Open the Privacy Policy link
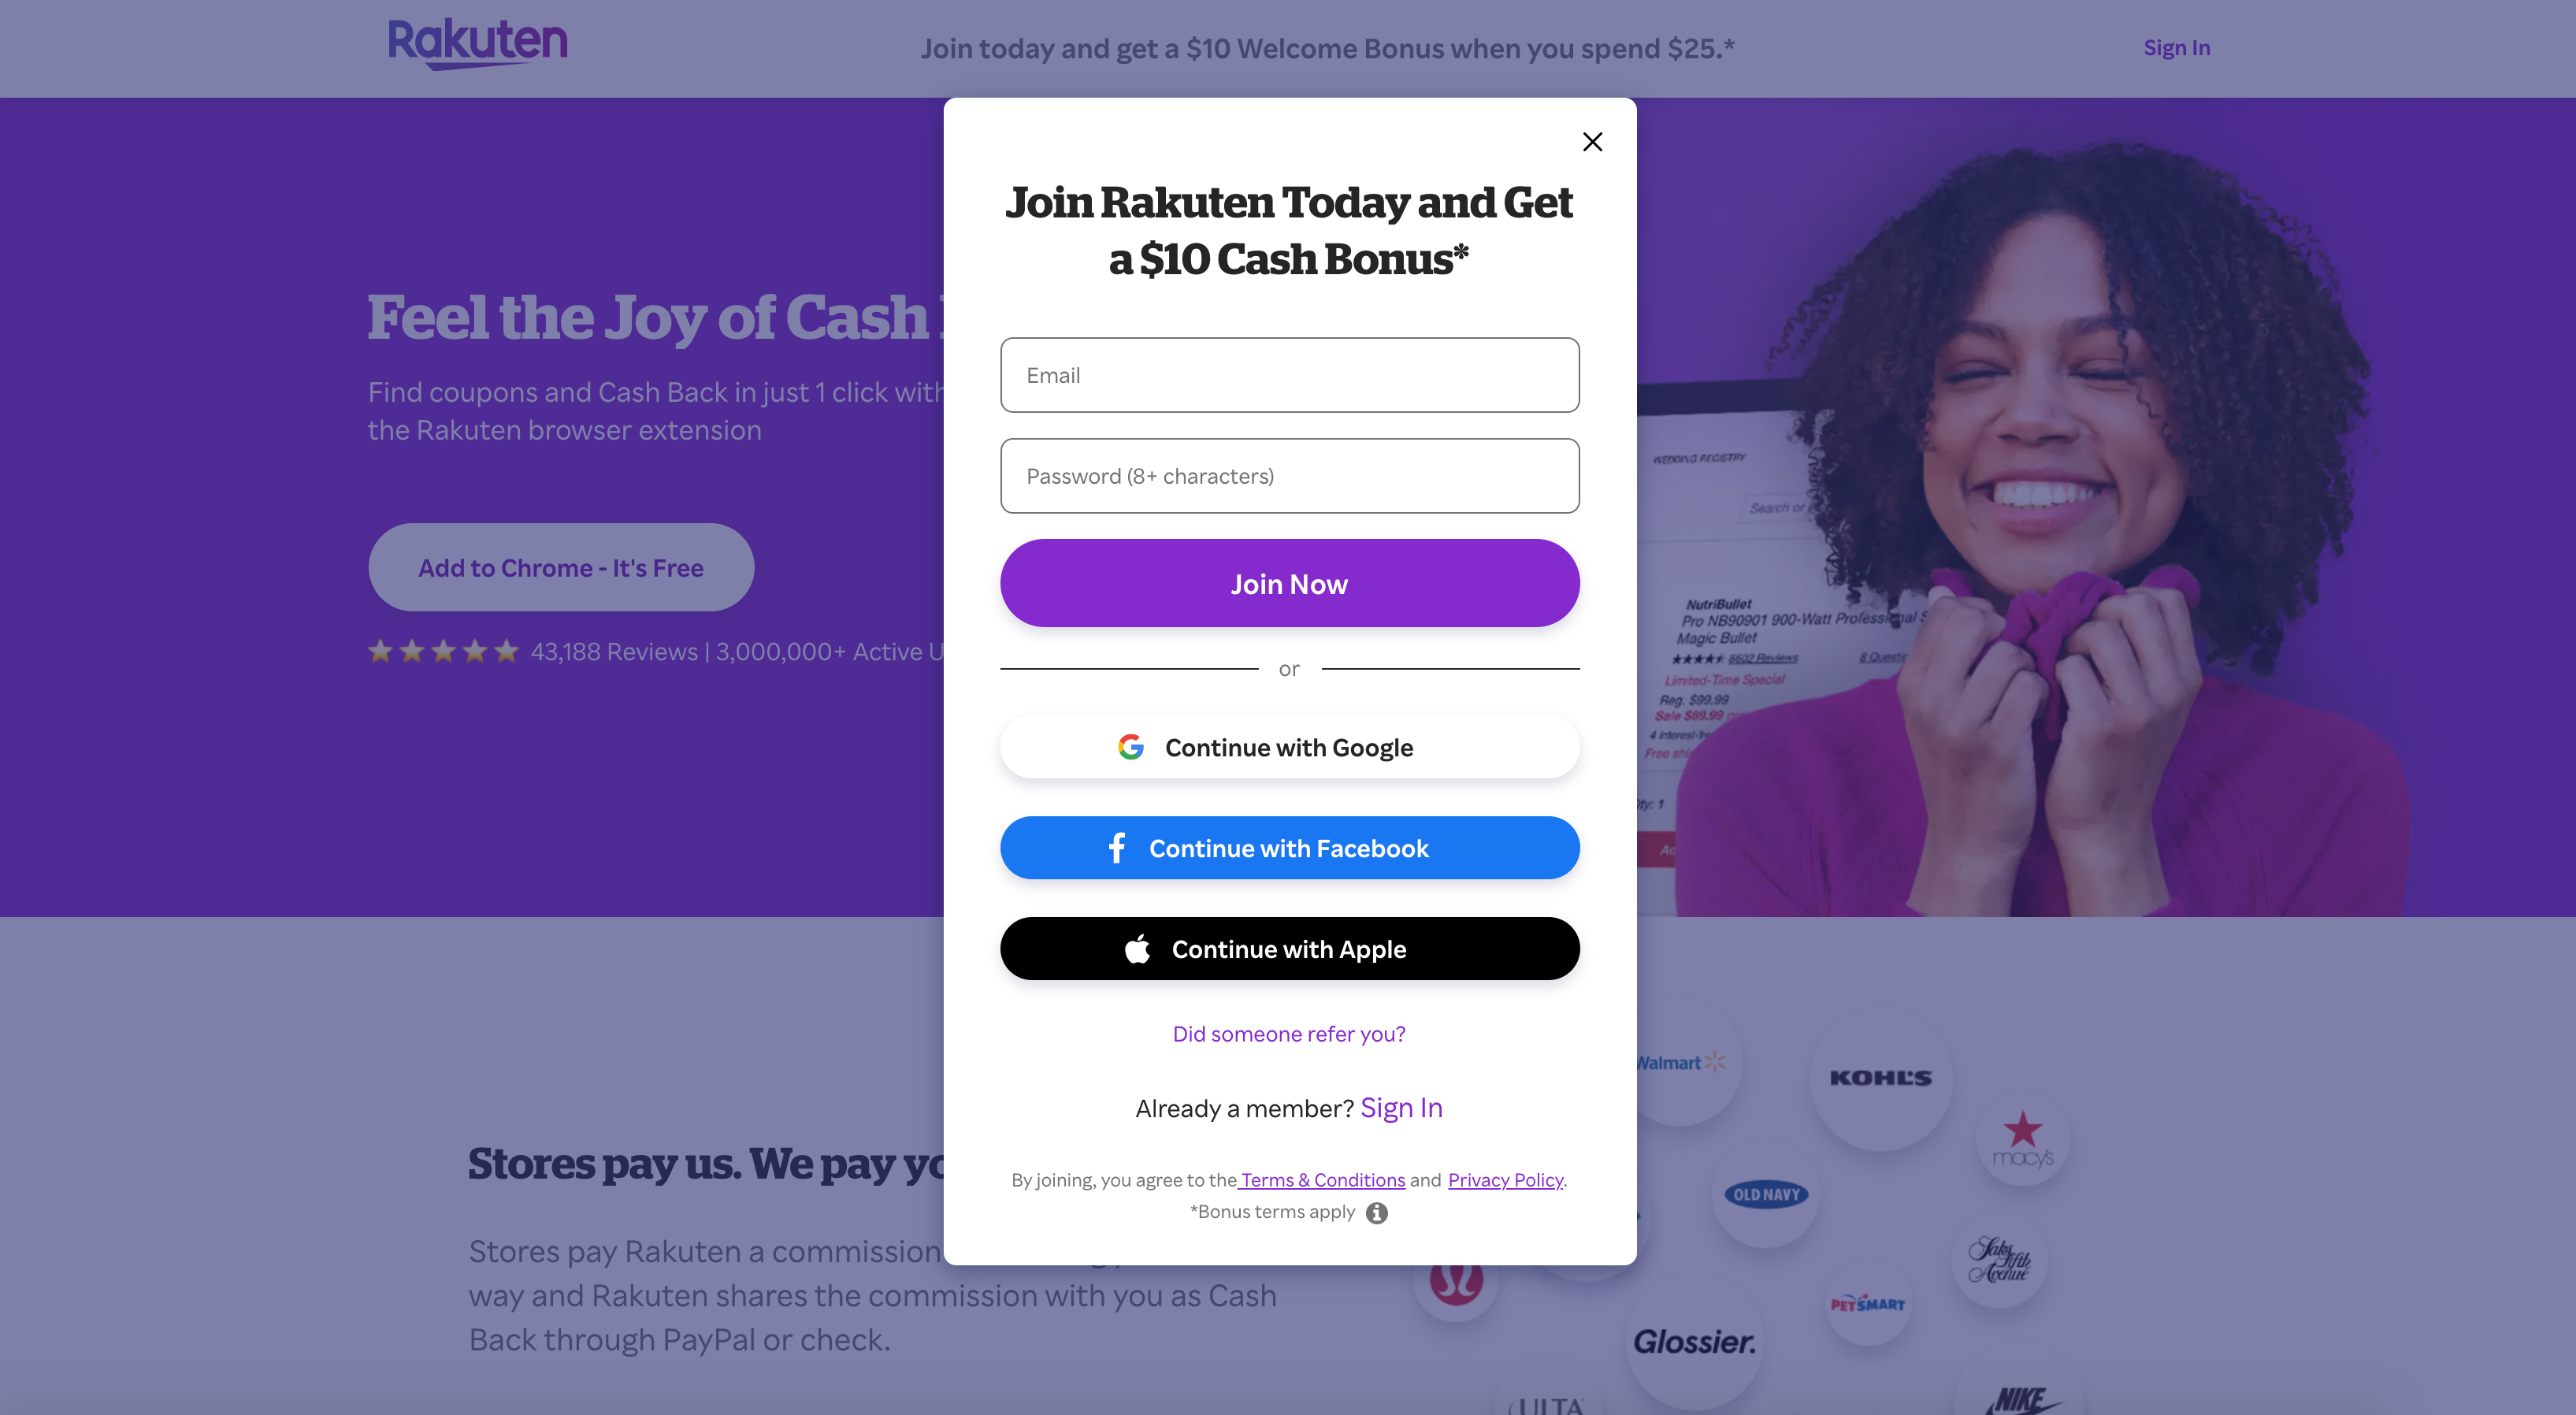This screenshot has width=2576, height=1415. 1505,1180
